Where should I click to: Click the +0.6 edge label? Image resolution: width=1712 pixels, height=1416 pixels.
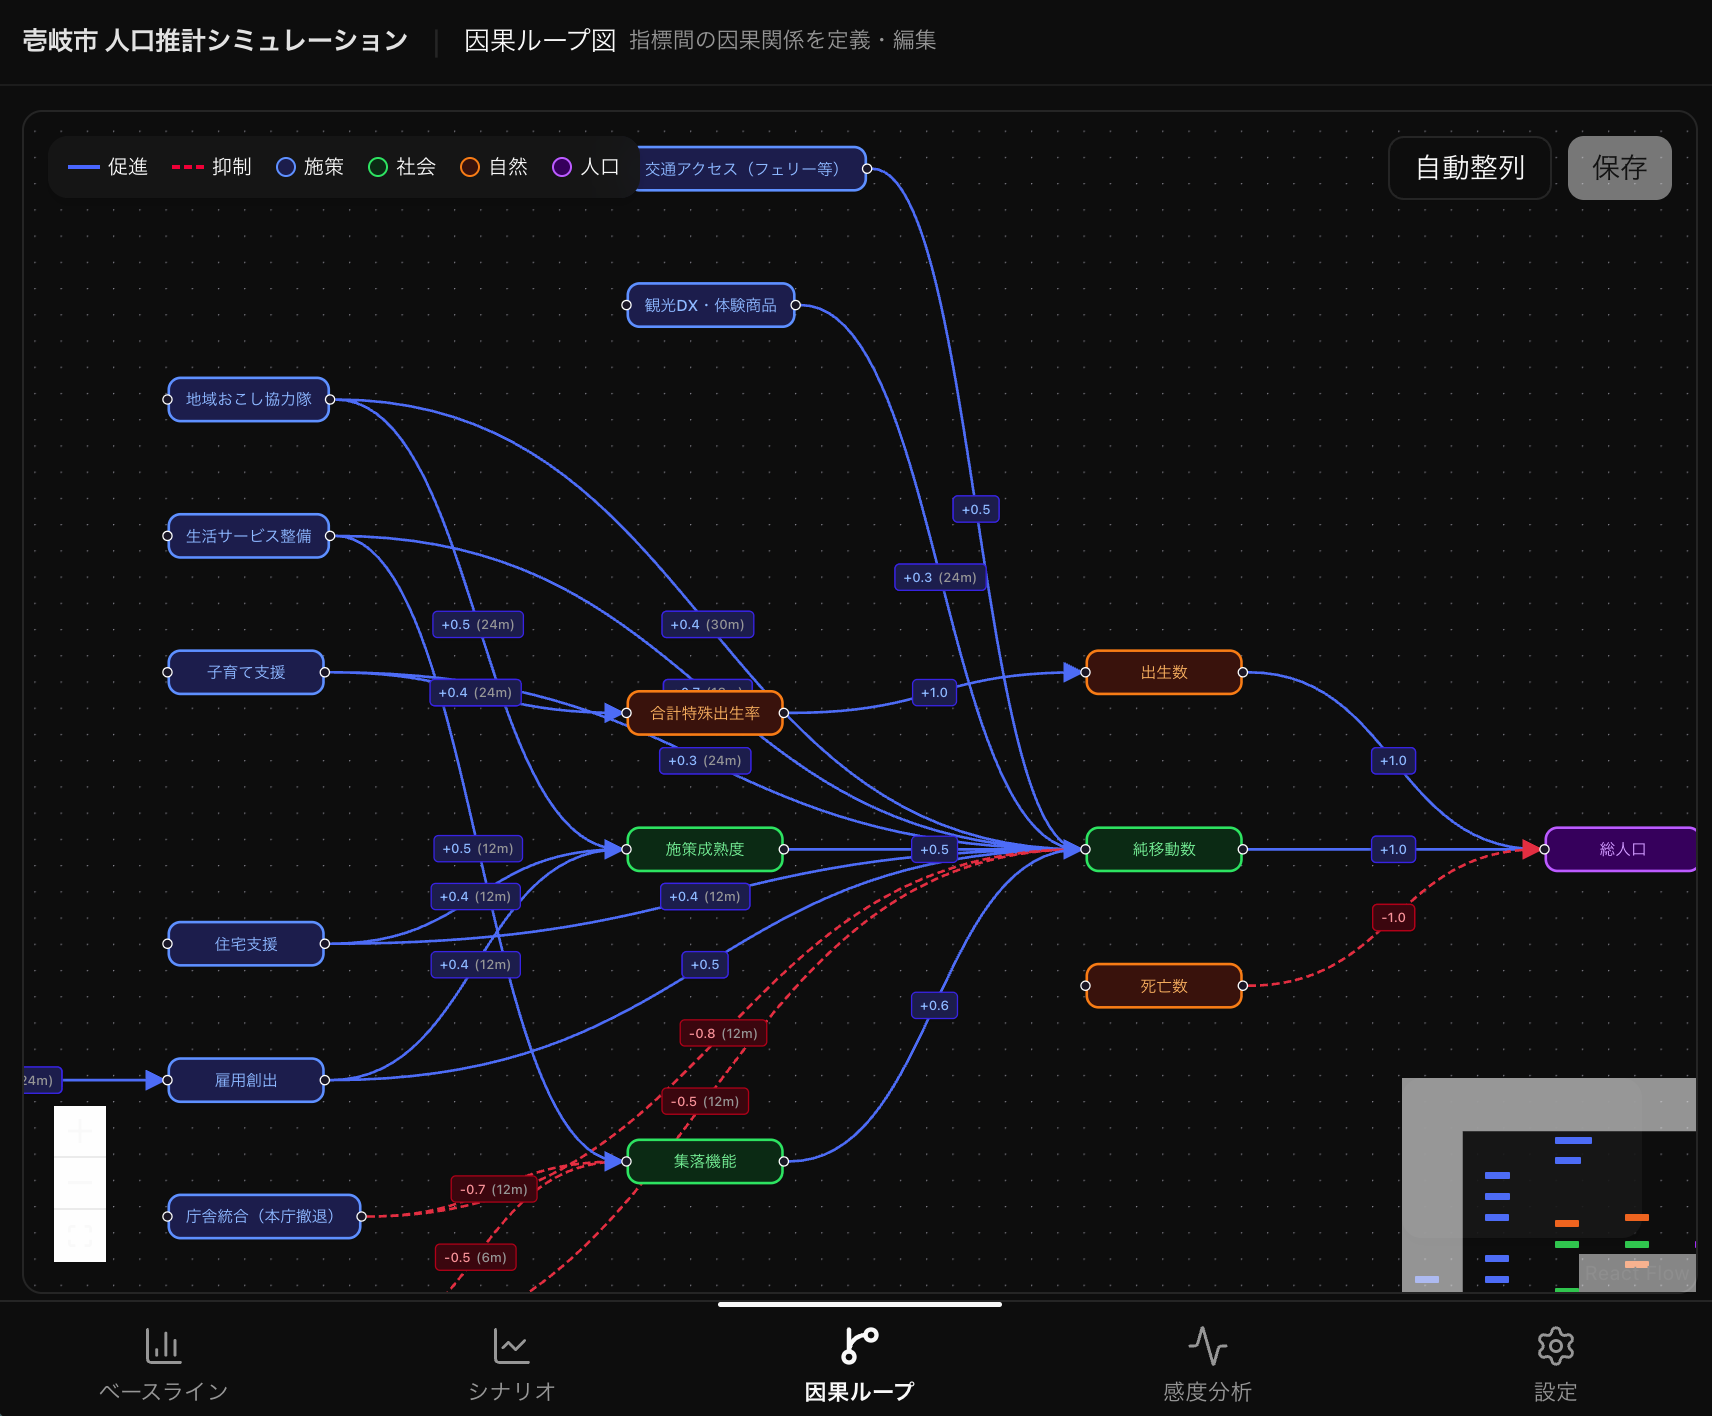coord(934,1005)
